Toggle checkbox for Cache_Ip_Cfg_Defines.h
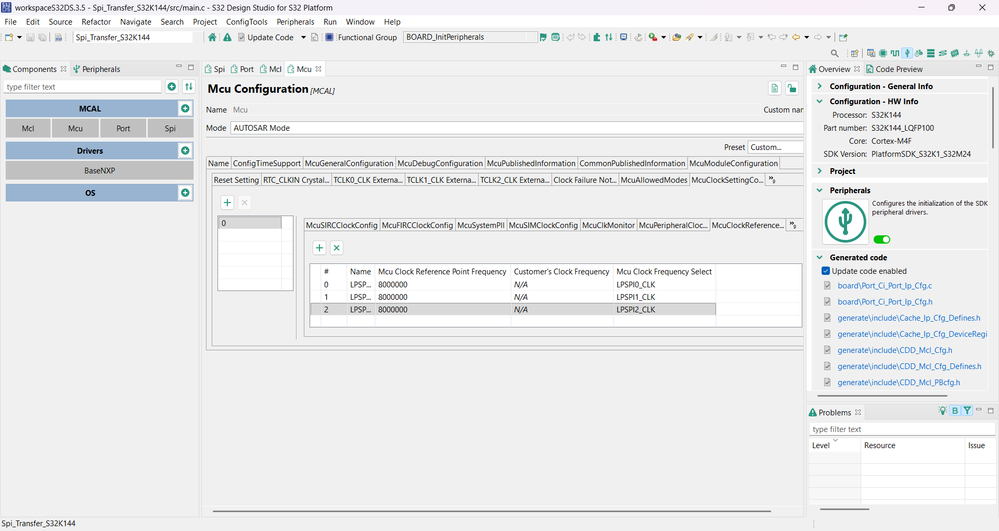Image resolution: width=999 pixels, height=531 pixels. tap(828, 317)
